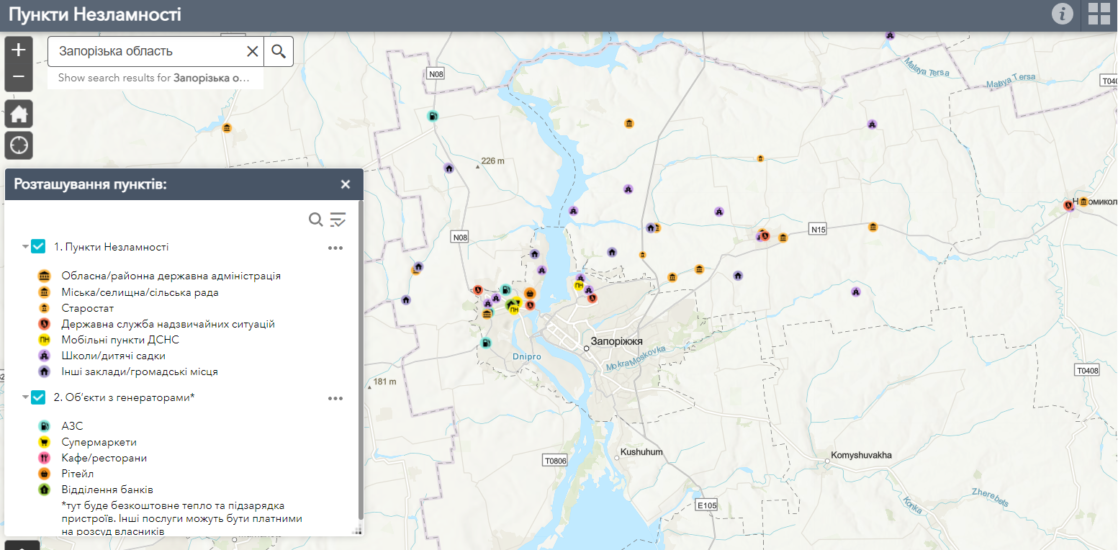Zoom in on the map

pos(18,50)
